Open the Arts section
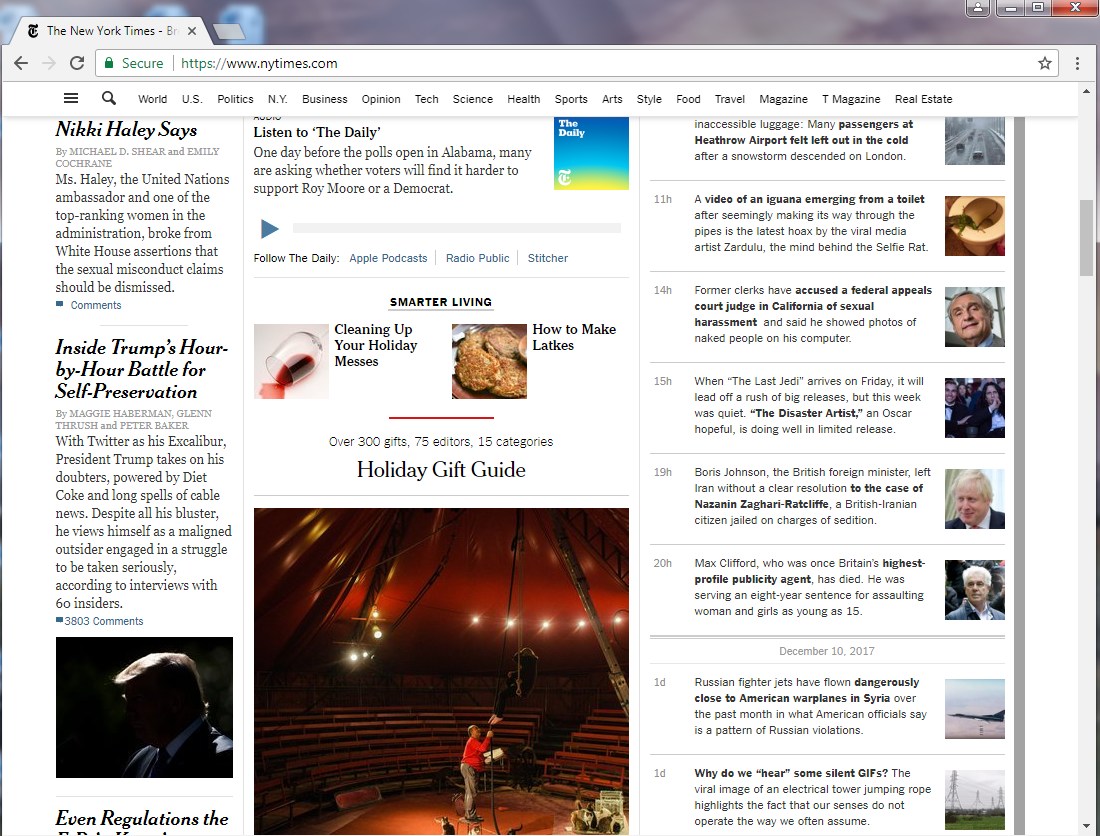1100x836 pixels. click(x=612, y=99)
